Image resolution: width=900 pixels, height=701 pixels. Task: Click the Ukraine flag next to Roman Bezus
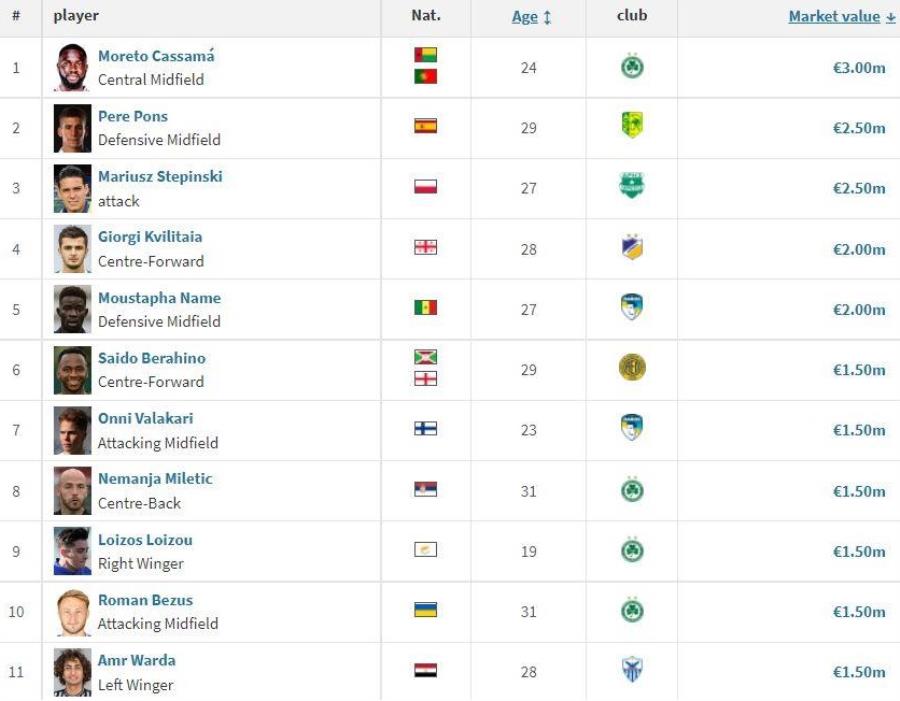425,609
